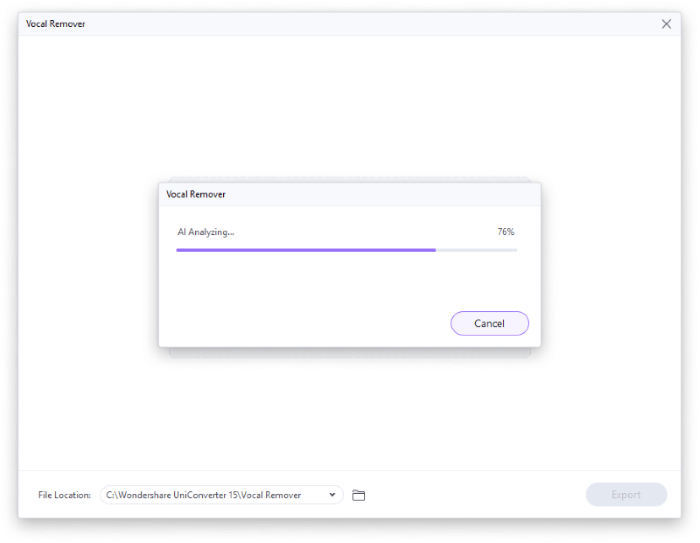Click the purple filled part of progress bar
The width and height of the screenshot is (700, 543).
point(306,250)
